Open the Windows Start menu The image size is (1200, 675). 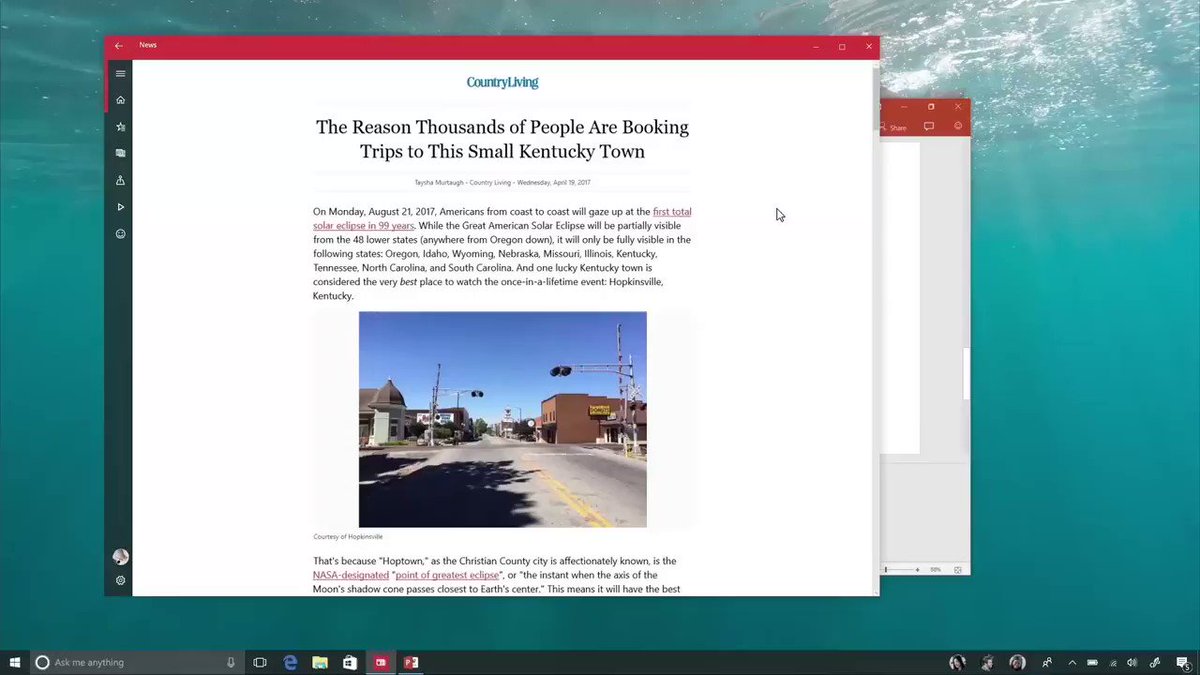click(15, 662)
